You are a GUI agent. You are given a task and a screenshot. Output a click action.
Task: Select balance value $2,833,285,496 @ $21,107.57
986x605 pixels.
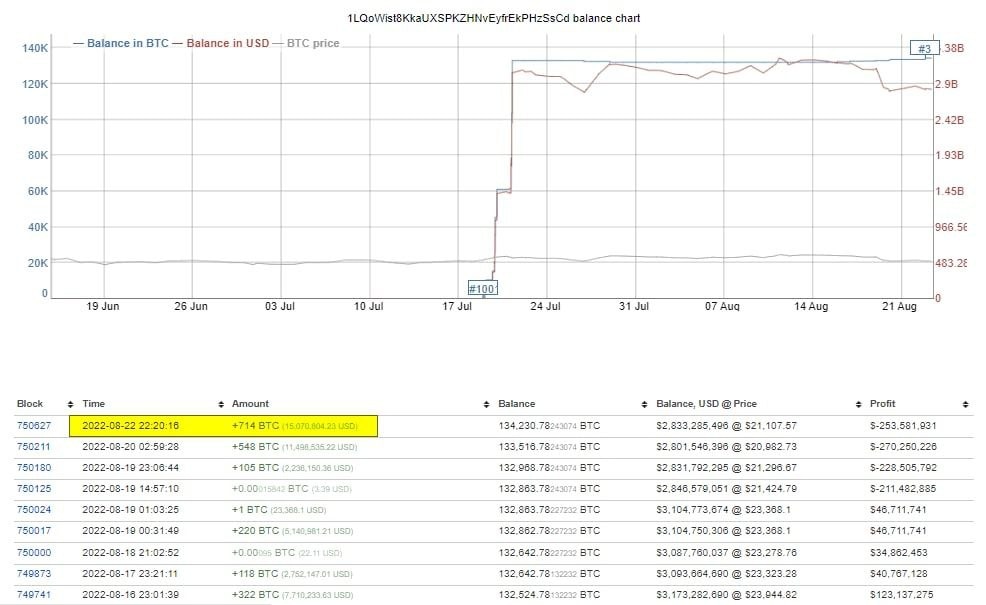(x=726, y=426)
